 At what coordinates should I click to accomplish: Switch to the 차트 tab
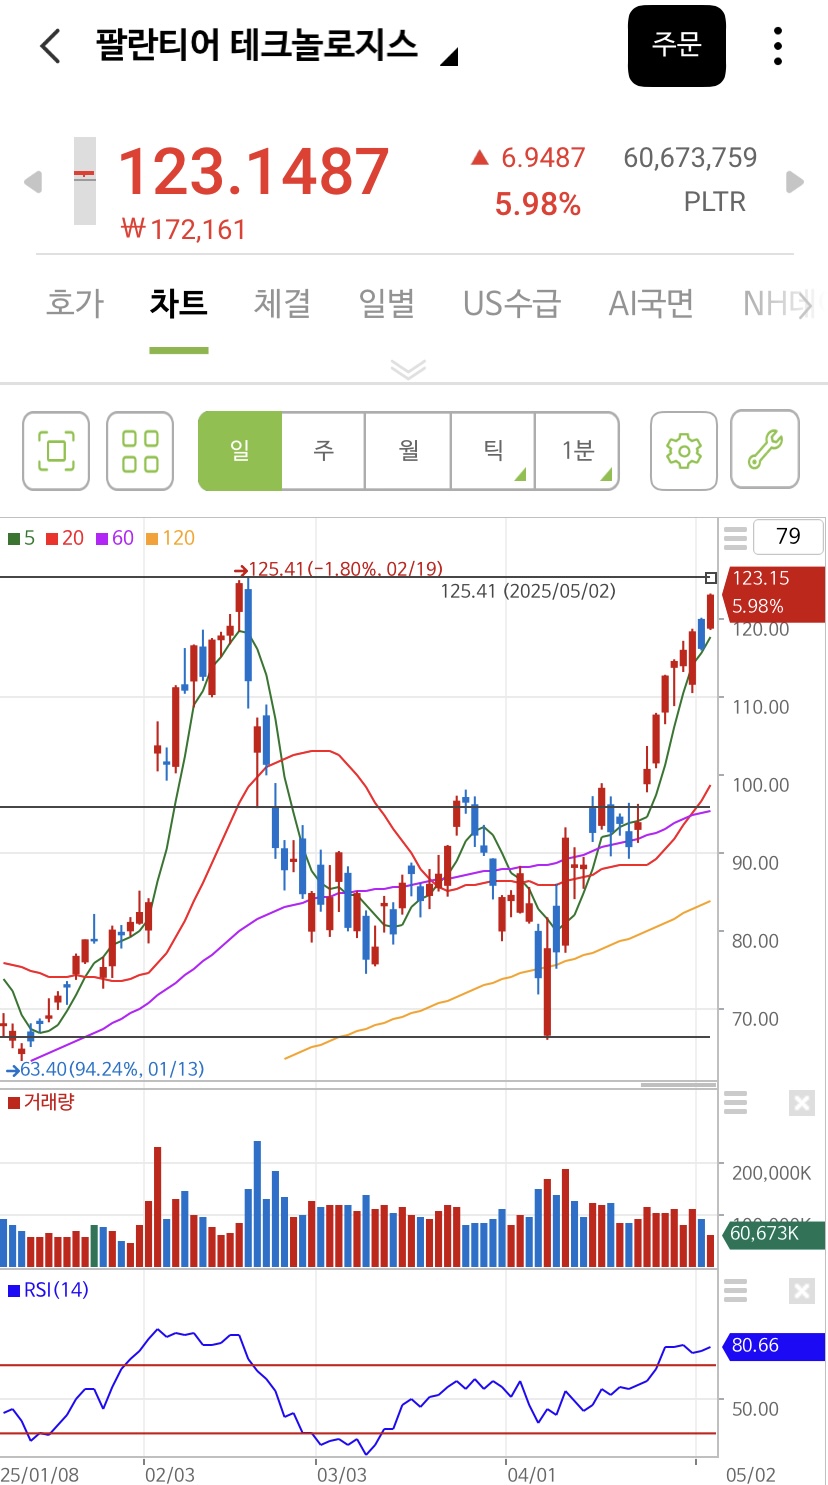(178, 303)
